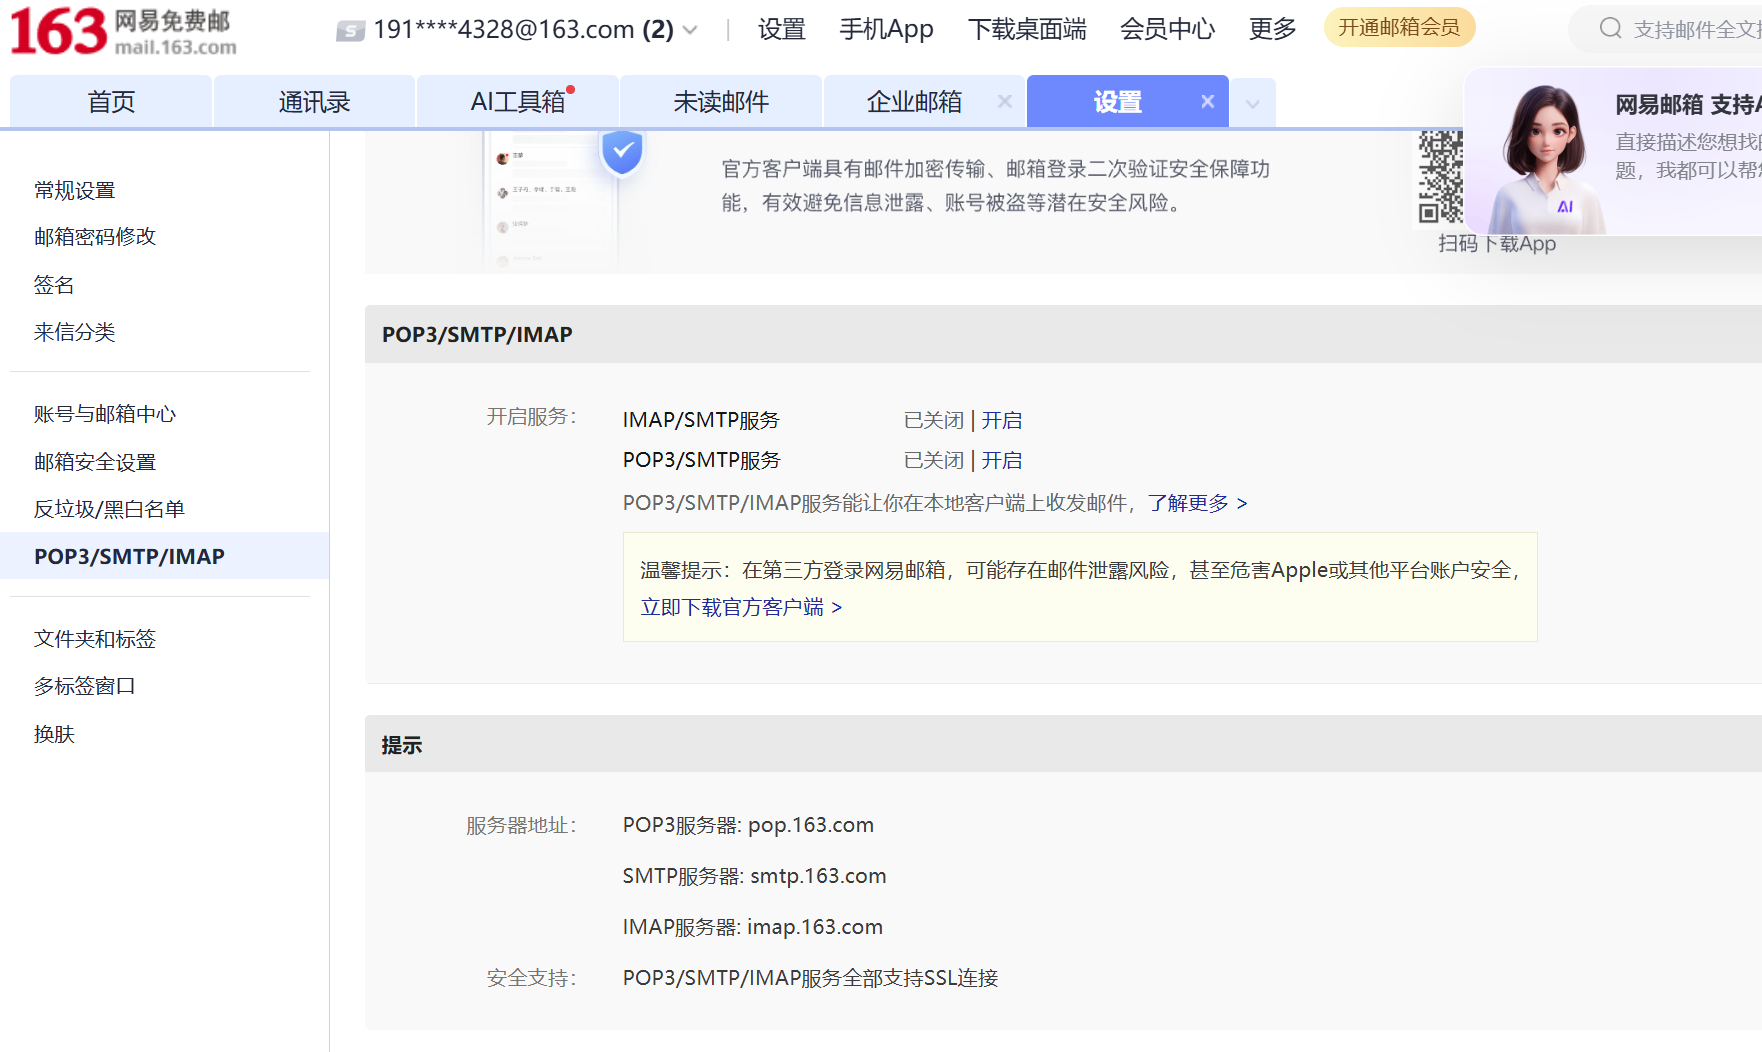The width and height of the screenshot is (1762, 1052).
Task: Open the 下载桌面端 link
Action: [1027, 29]
